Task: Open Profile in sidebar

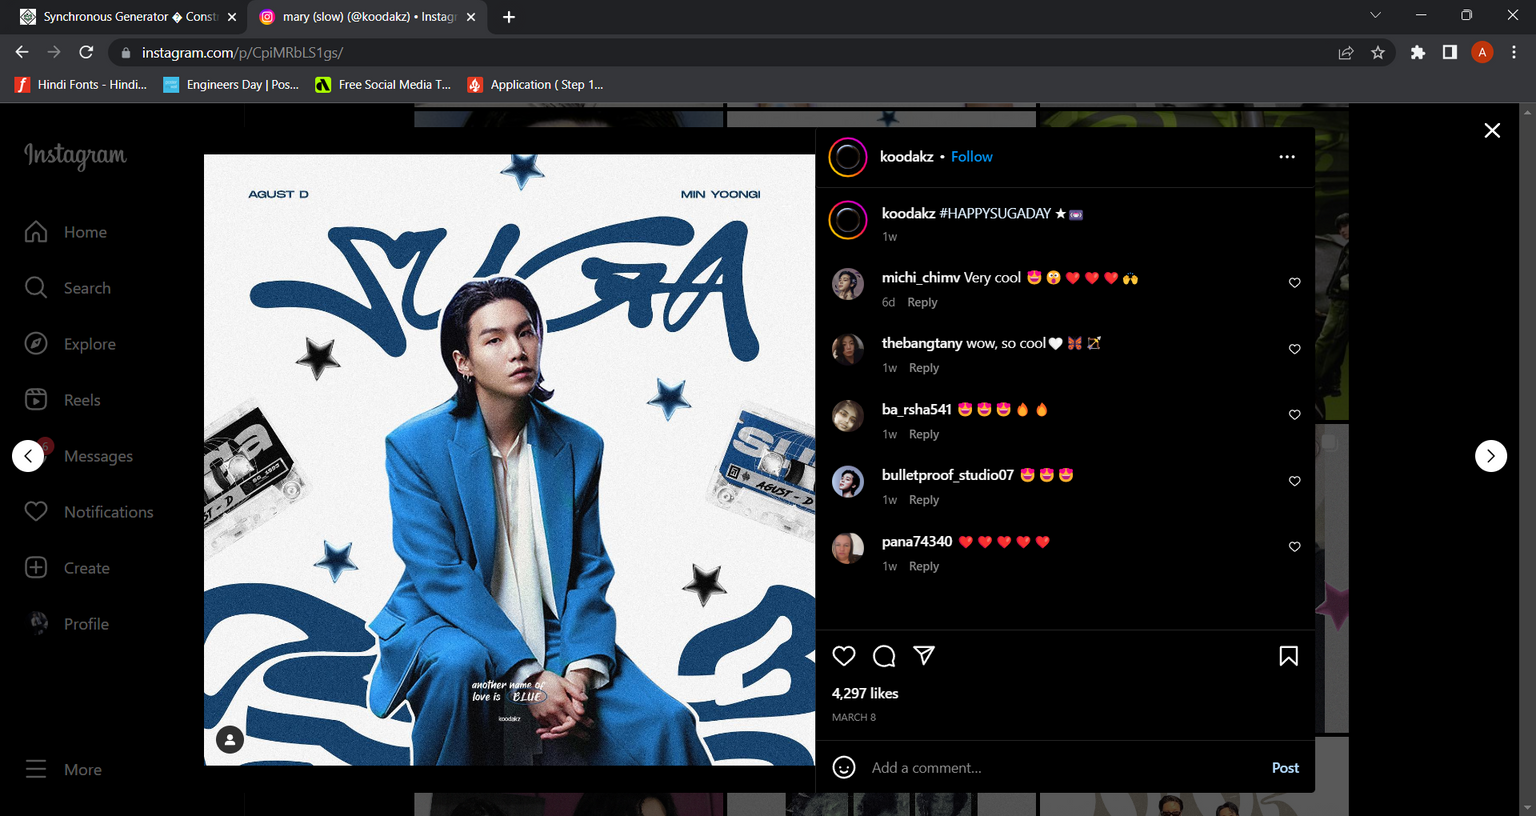Action: (x=67, y=624)
